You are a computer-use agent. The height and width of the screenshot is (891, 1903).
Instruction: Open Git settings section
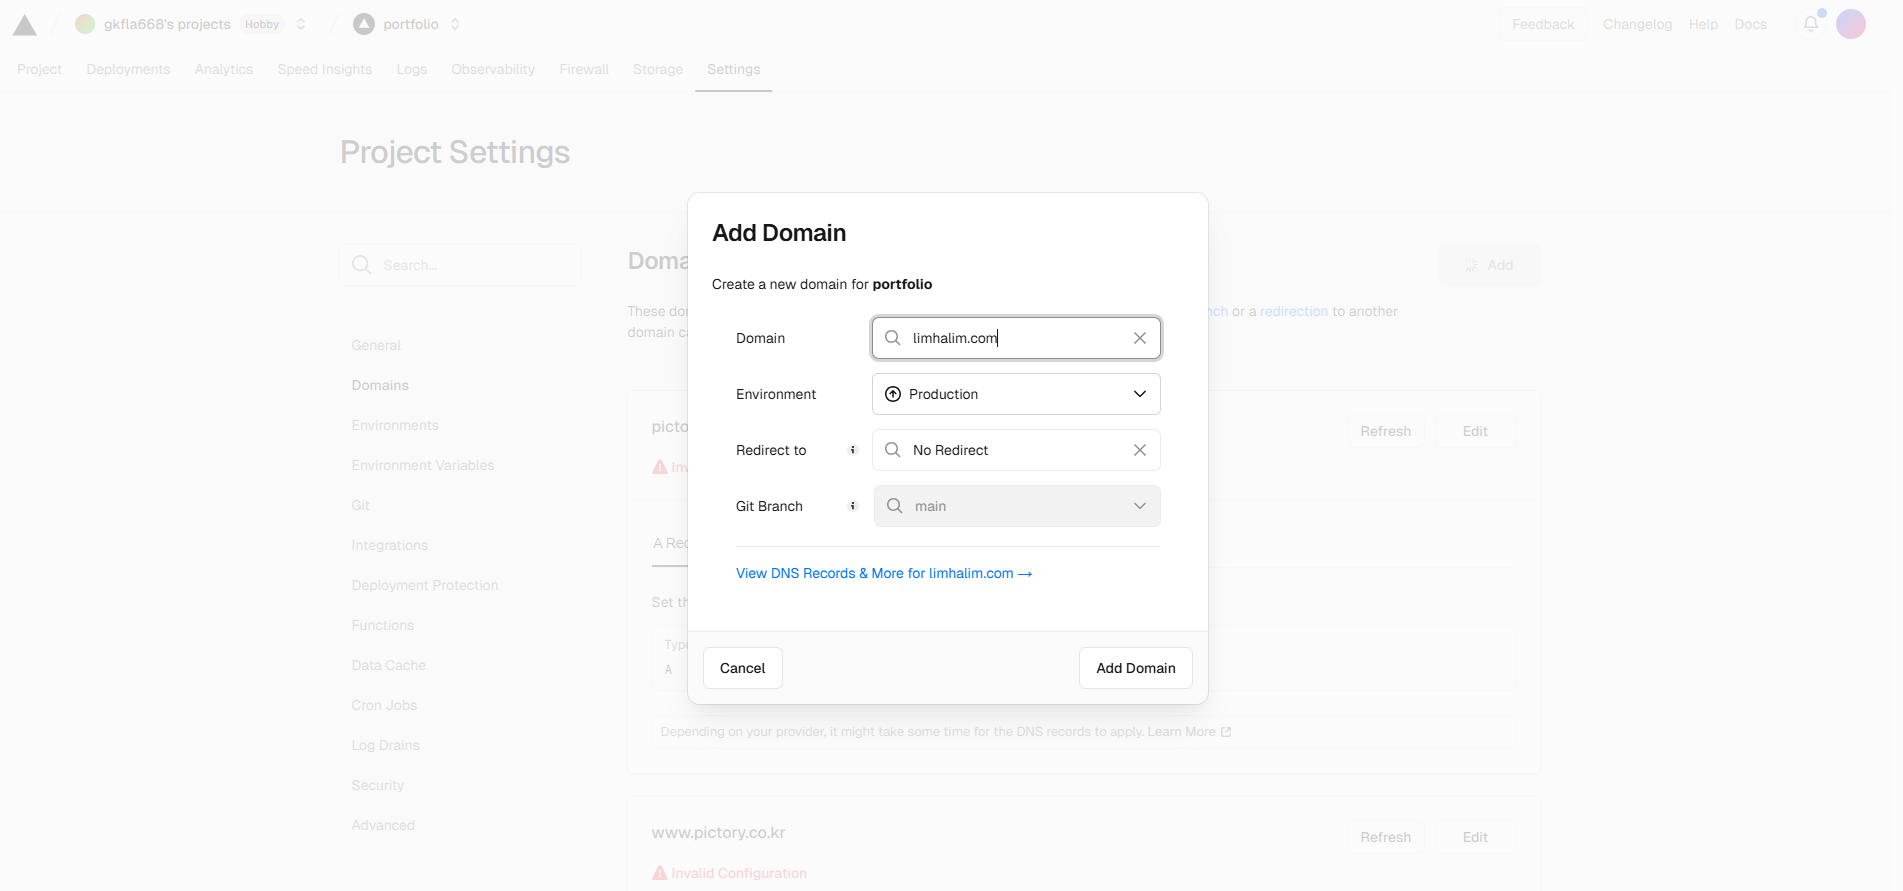361,505
